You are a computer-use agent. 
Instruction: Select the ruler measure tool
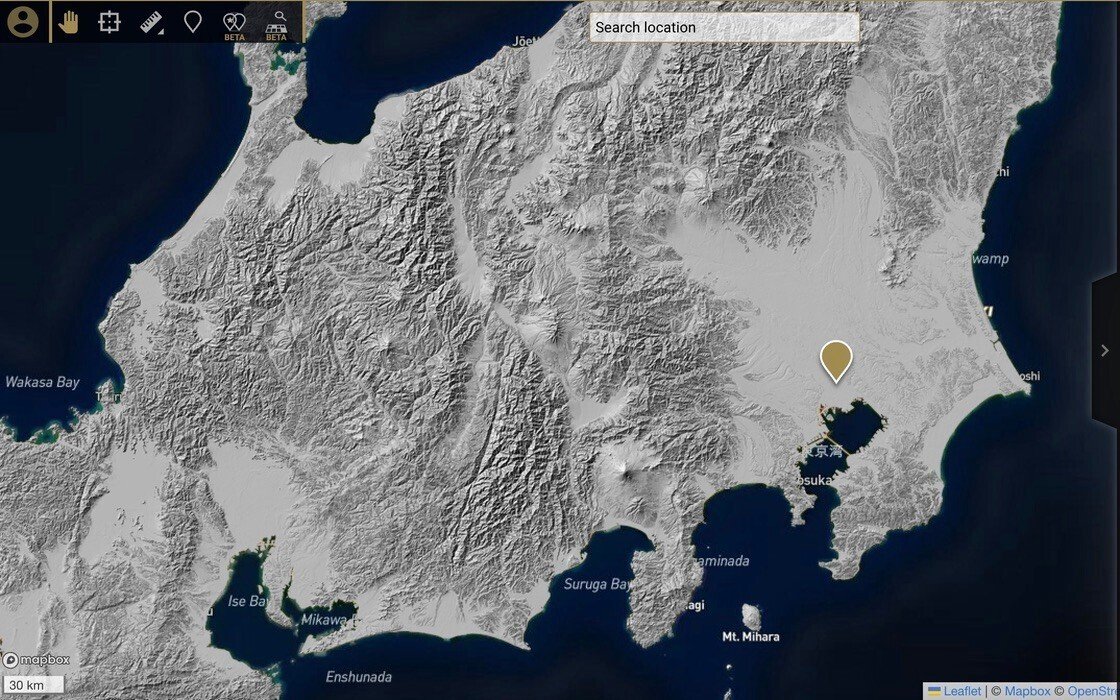151,22
